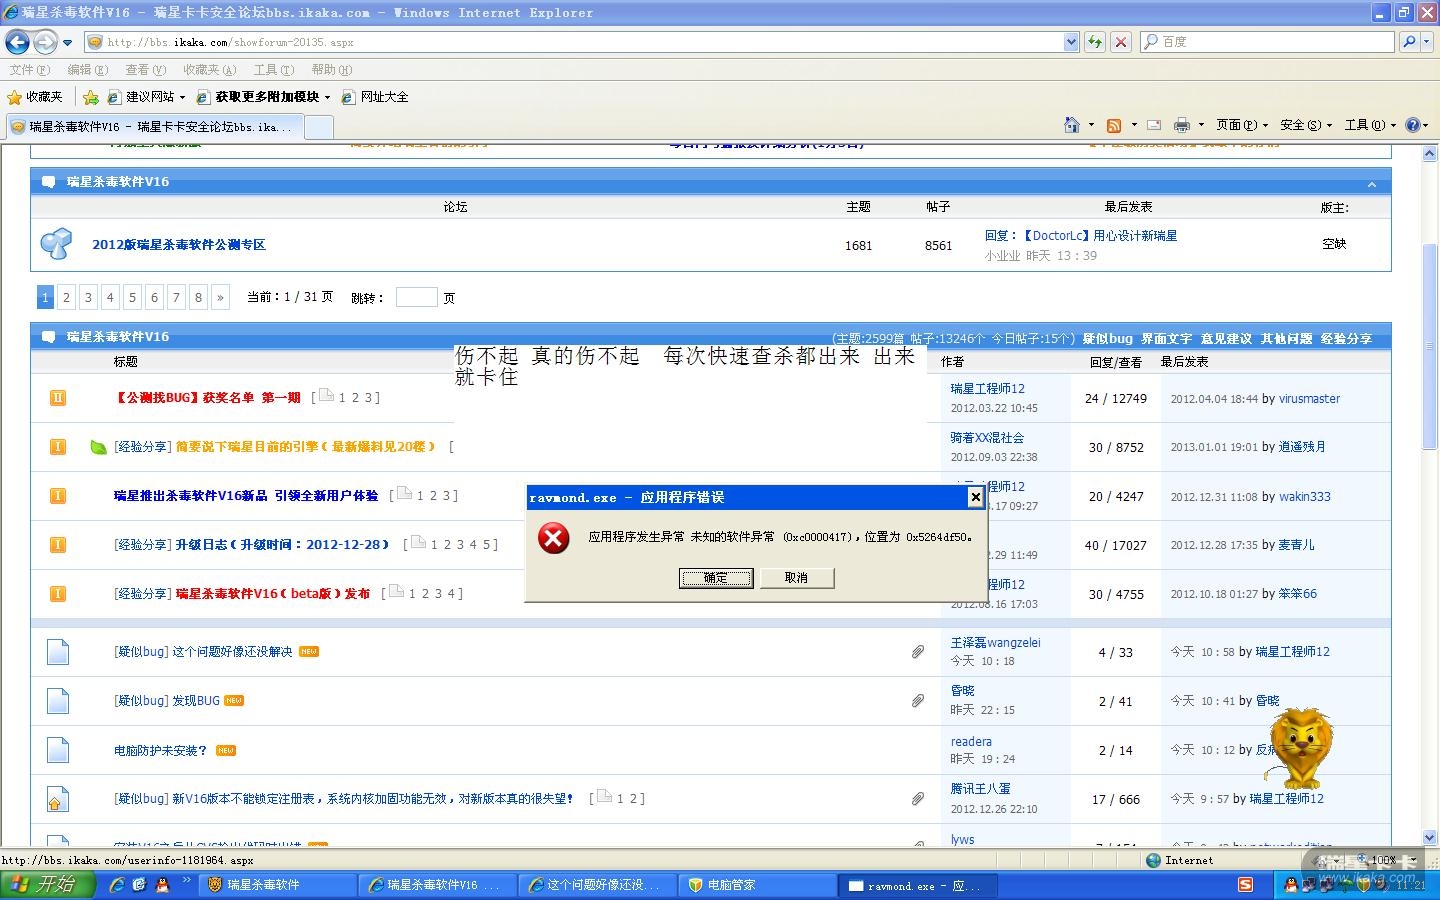Viewport: 1440px width, 900px height.
Task: Open the 文件(F) menu
Action: [x=29, y=70]
